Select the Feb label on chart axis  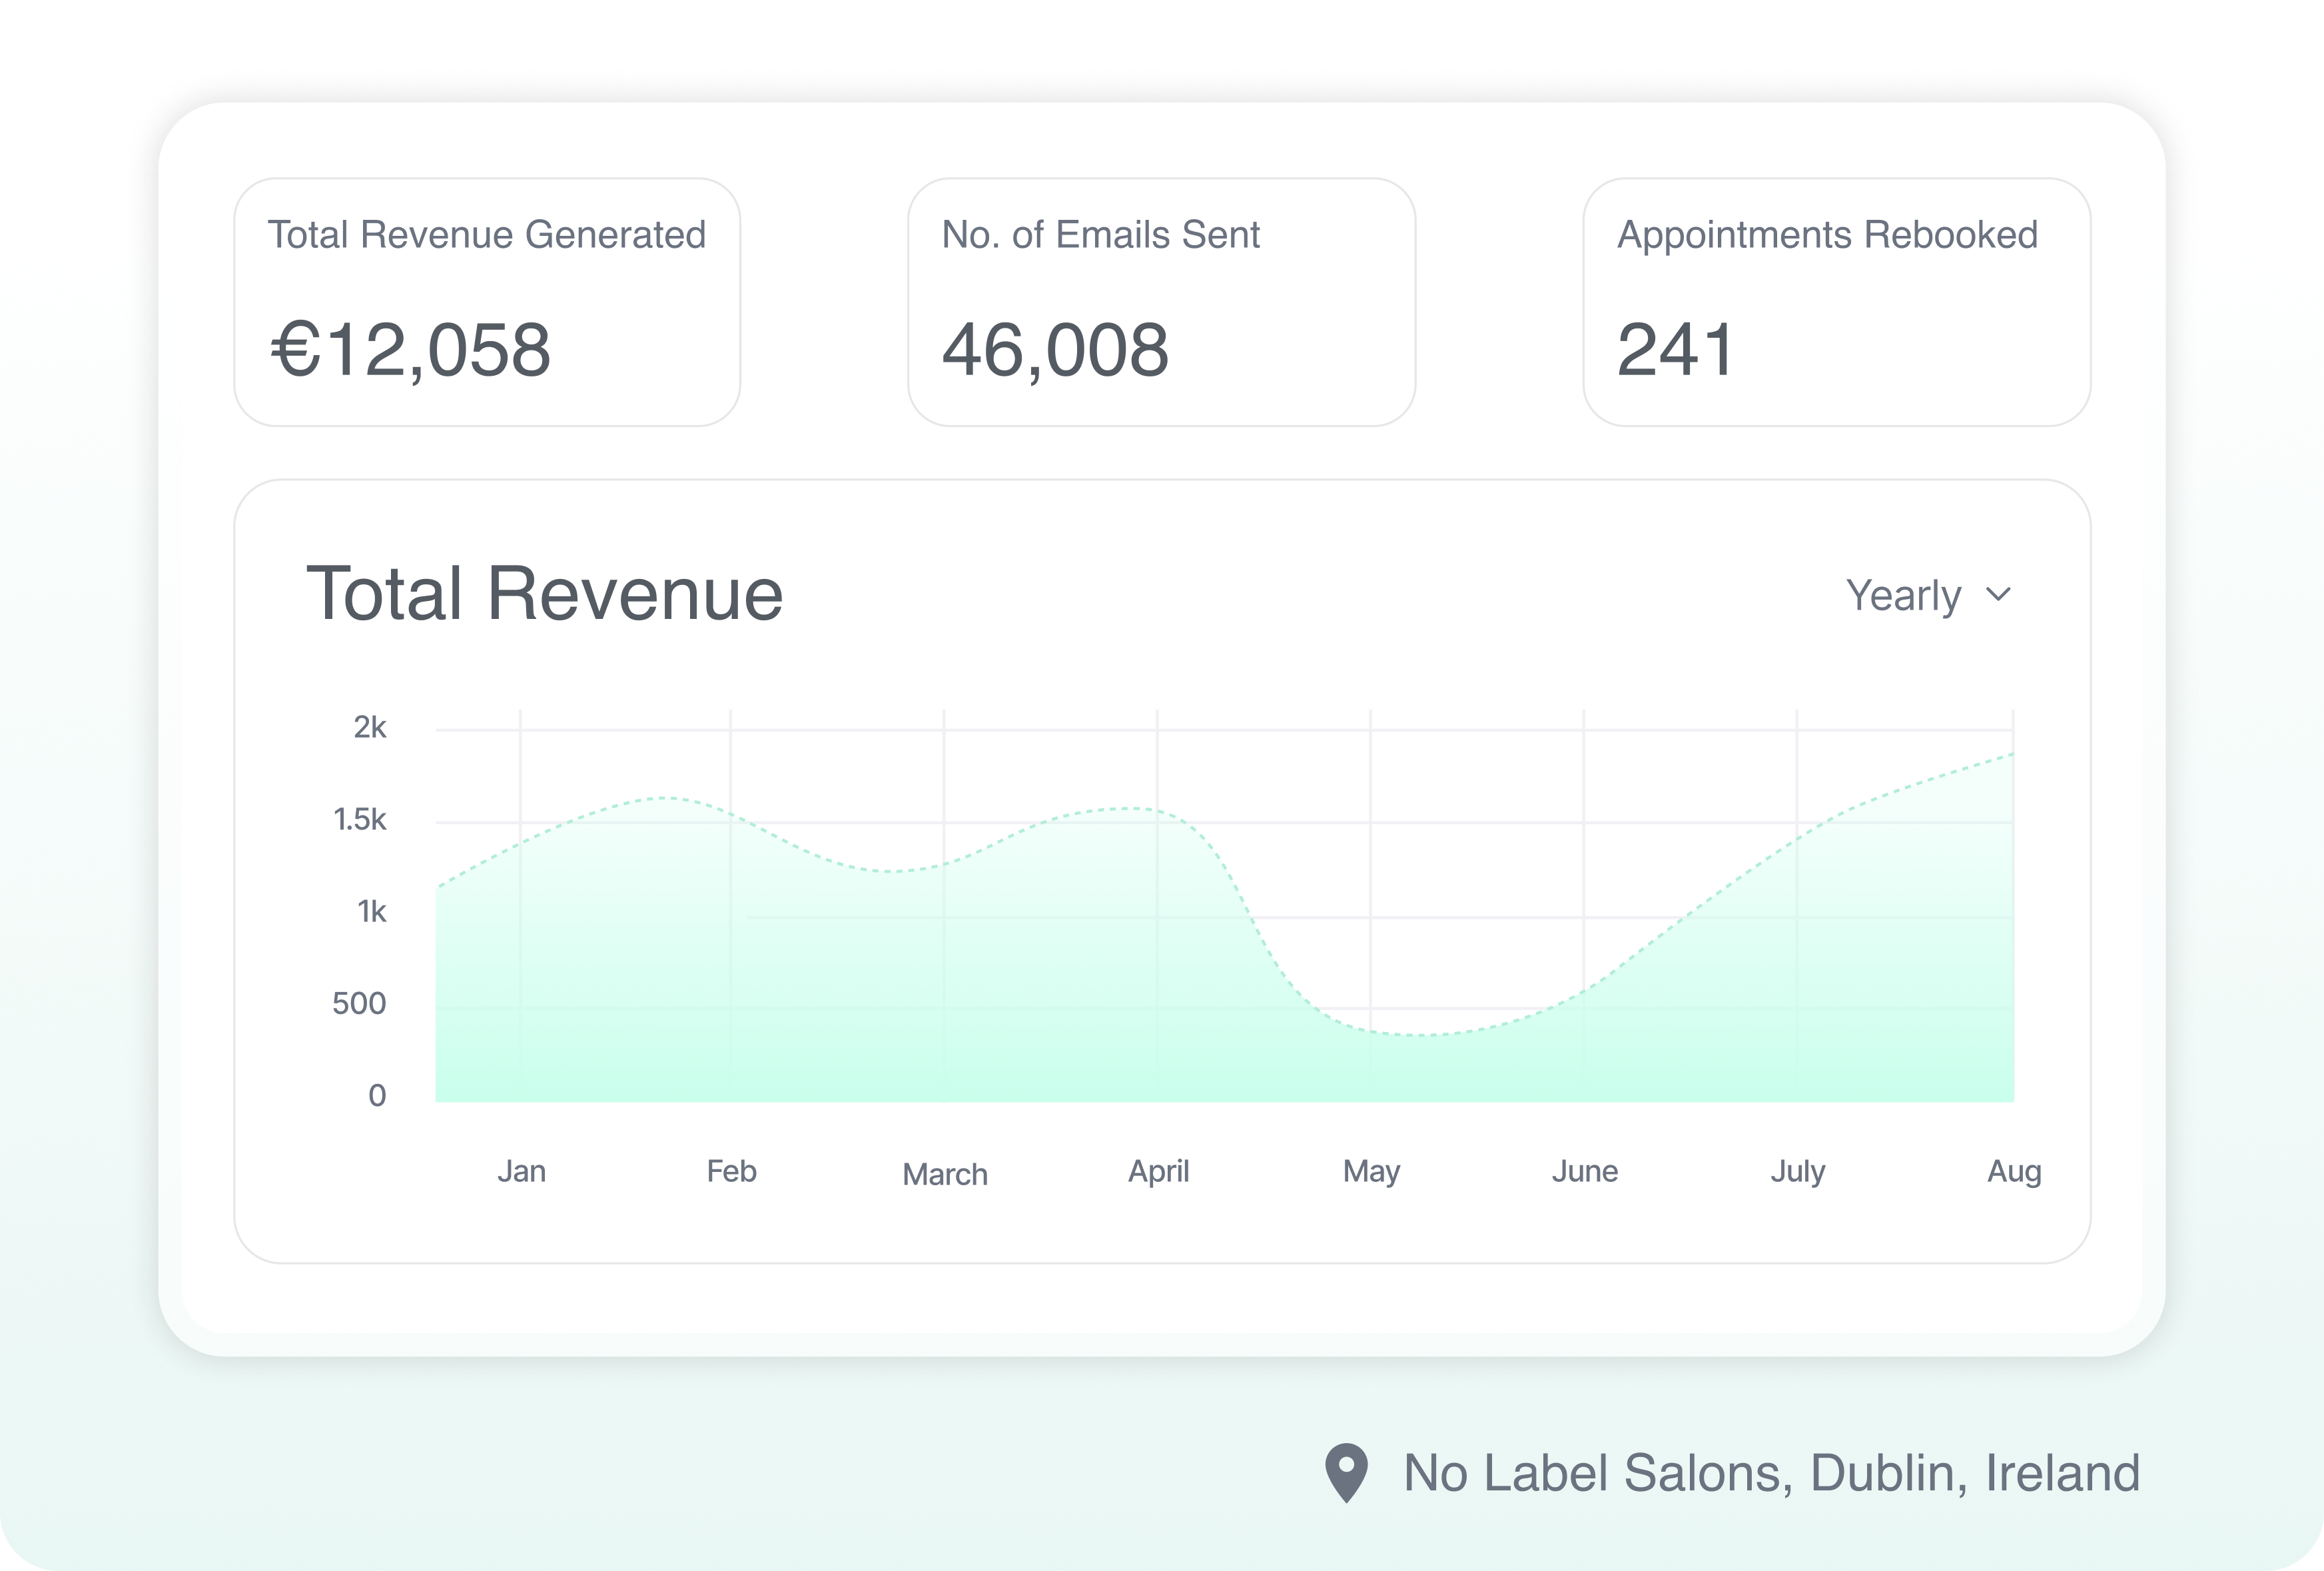coord(731,1171)
